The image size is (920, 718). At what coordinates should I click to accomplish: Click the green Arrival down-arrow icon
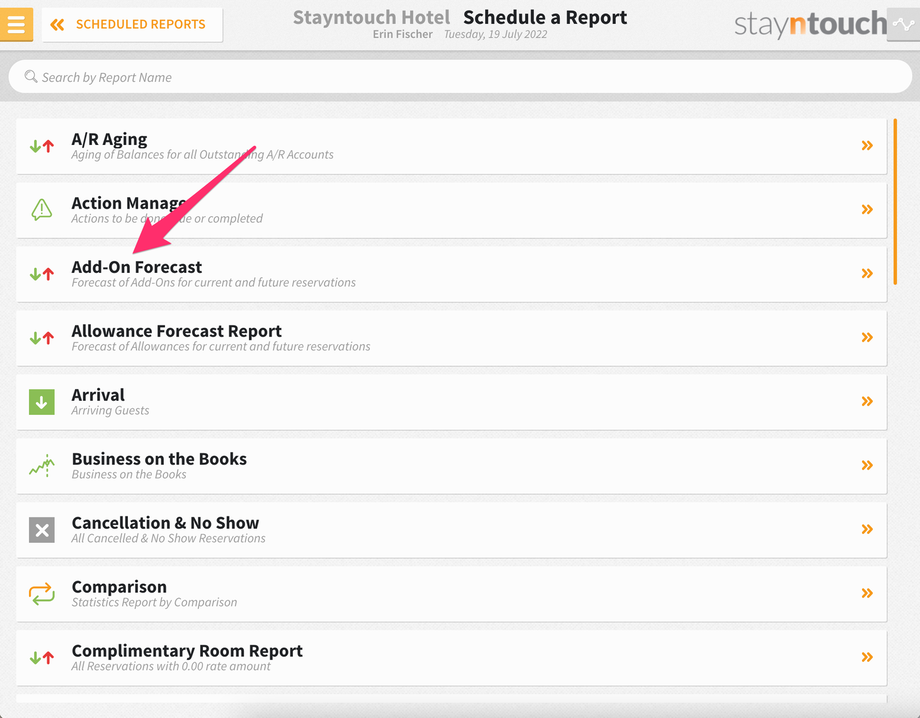(x=42, y=402)
